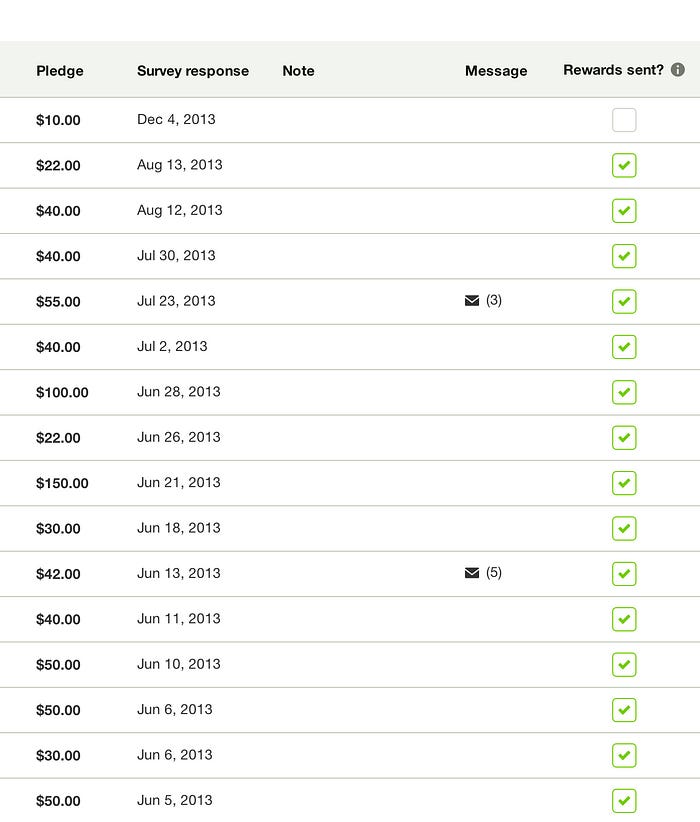Sort by the Survey response column header

(193, 71)
